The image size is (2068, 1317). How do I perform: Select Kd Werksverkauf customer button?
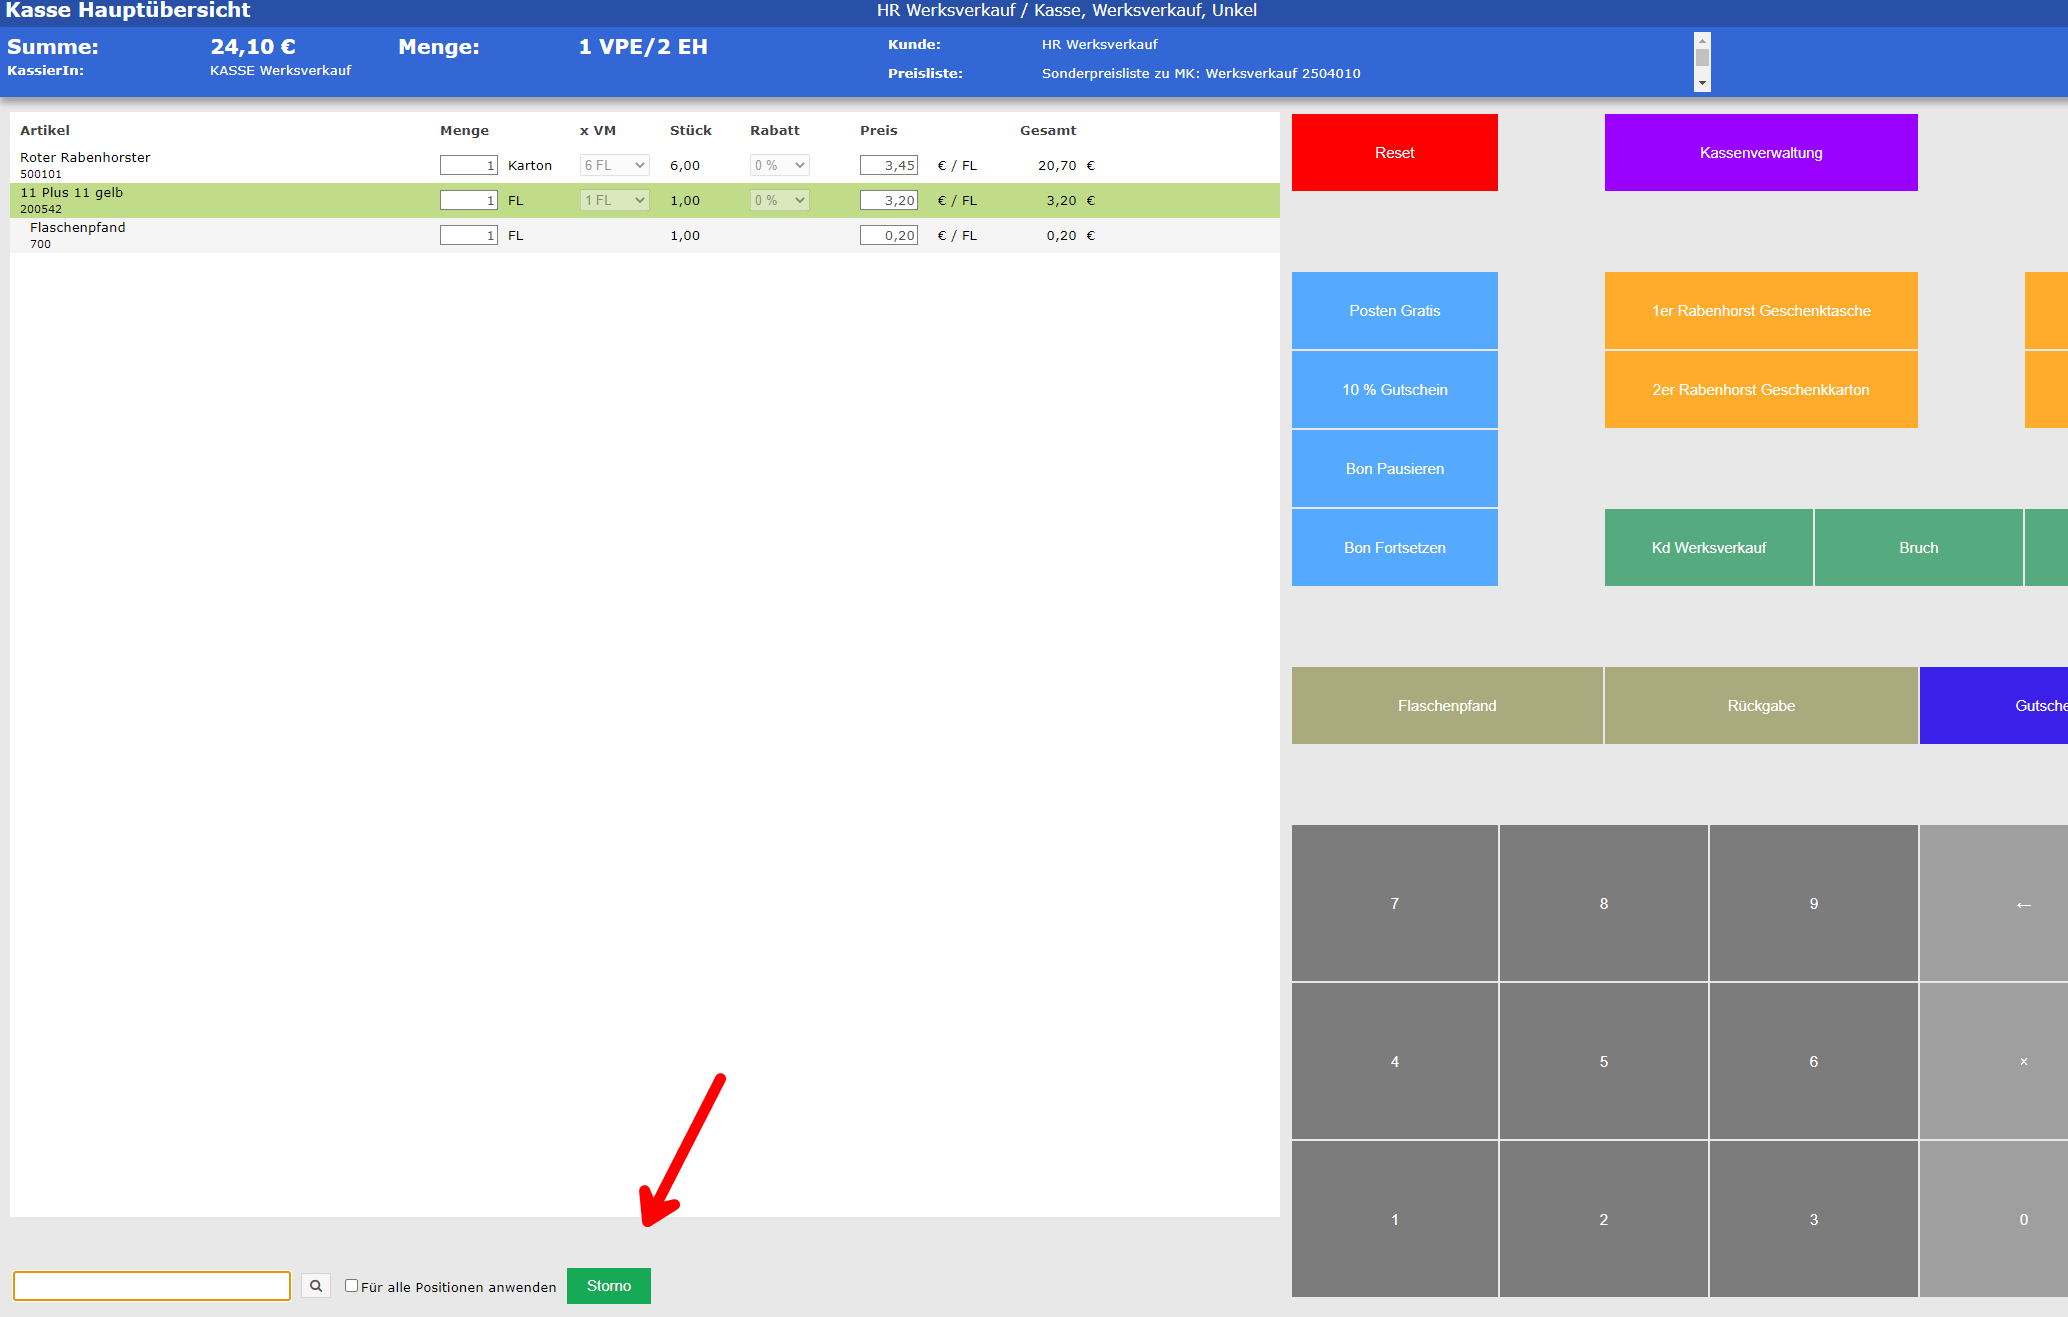coord(1708,547)
